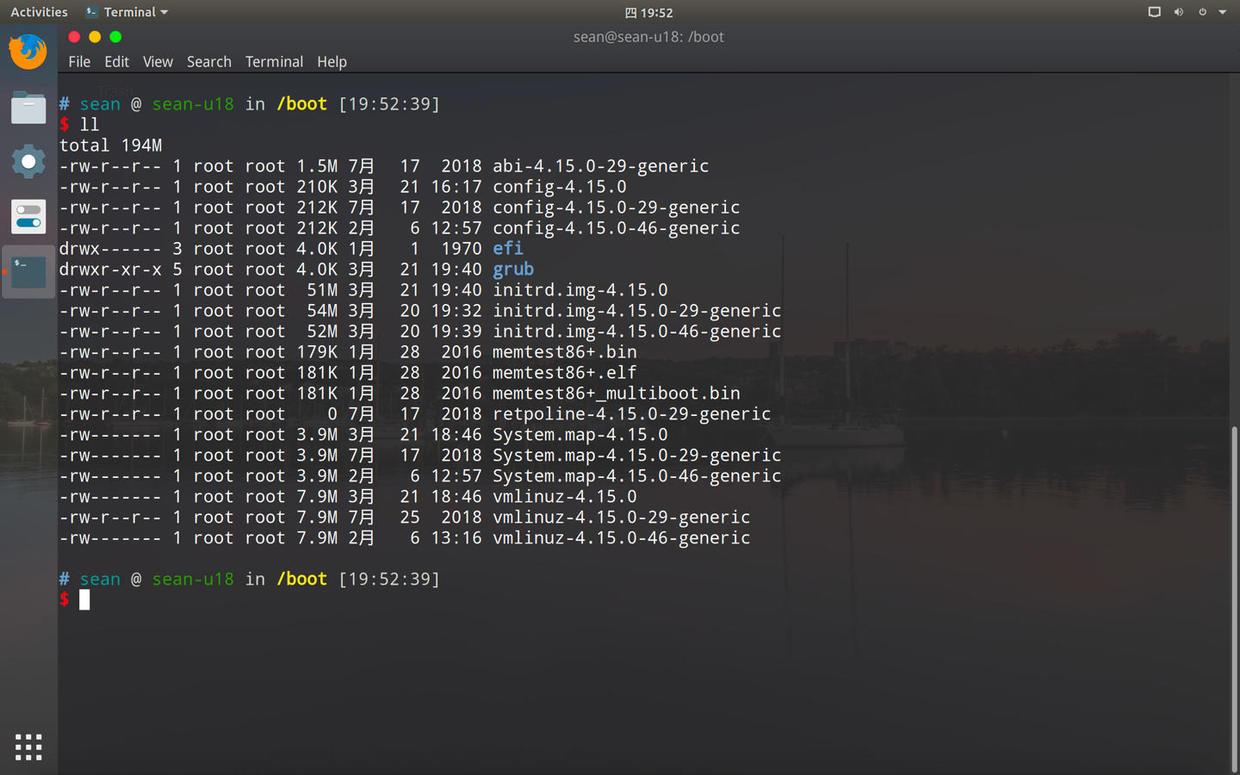Click the terminal prompt cursor
The height and width of the screenshot is (775, 1240).
click(x=85, y=599)
